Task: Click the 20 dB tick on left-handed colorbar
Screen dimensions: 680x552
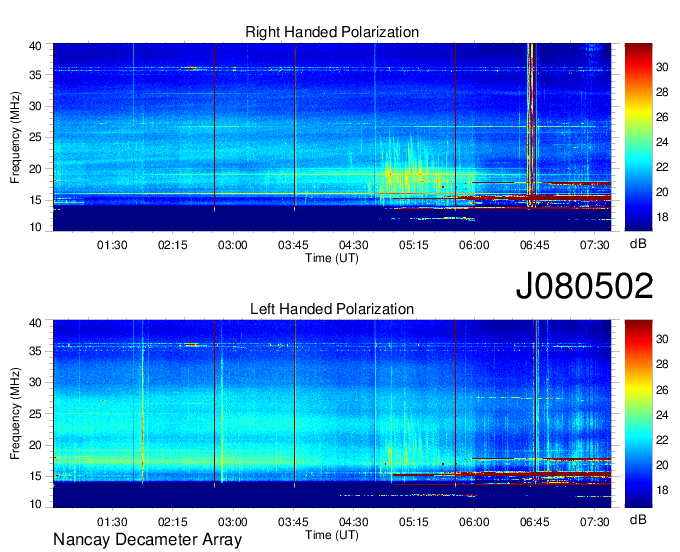Action: point(662,465)
